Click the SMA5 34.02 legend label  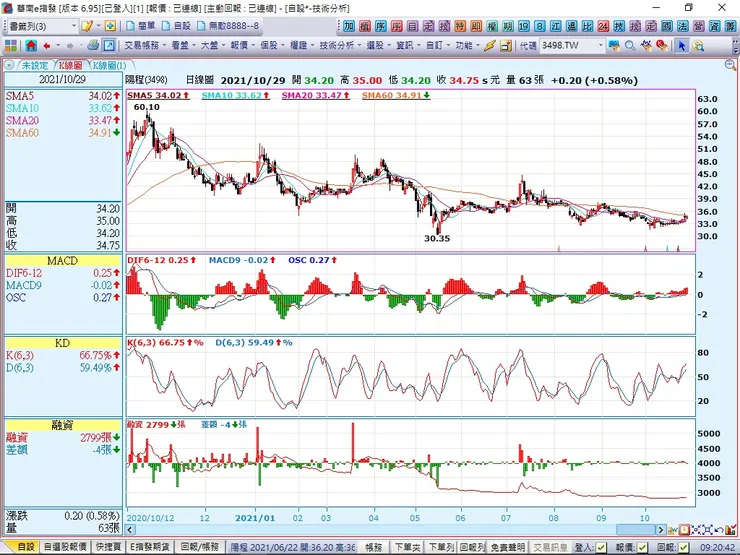158,95
